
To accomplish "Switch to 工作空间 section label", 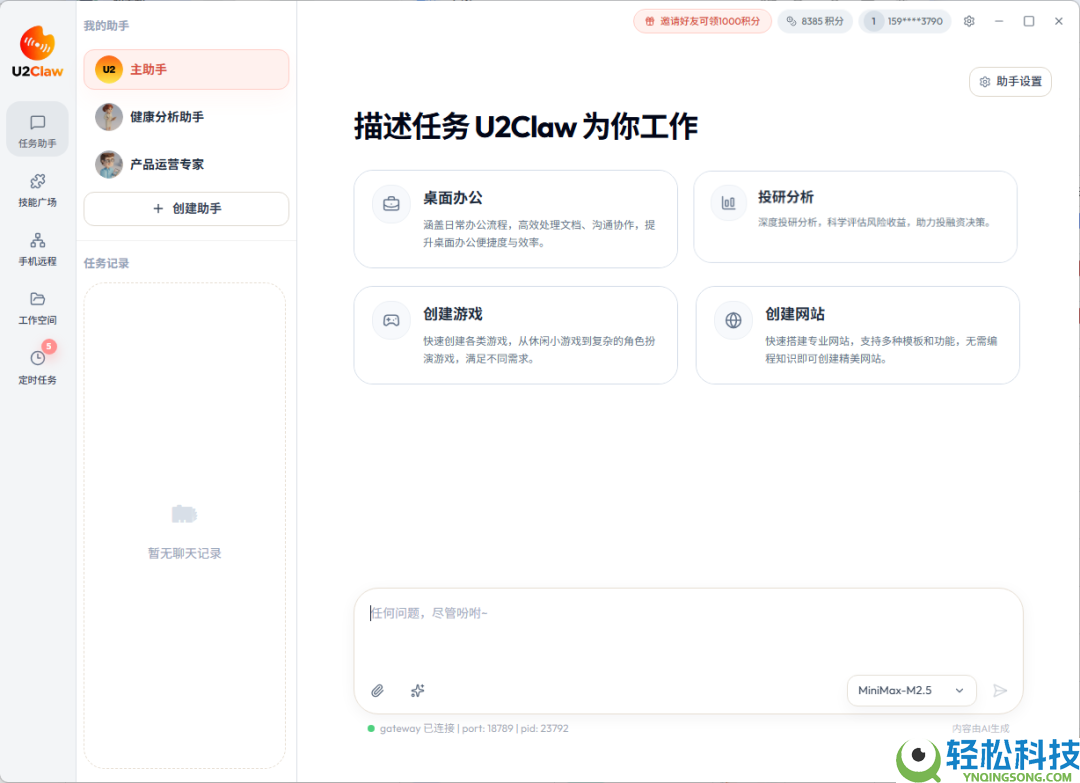I will pyautogui.click(x=38, y=320).
